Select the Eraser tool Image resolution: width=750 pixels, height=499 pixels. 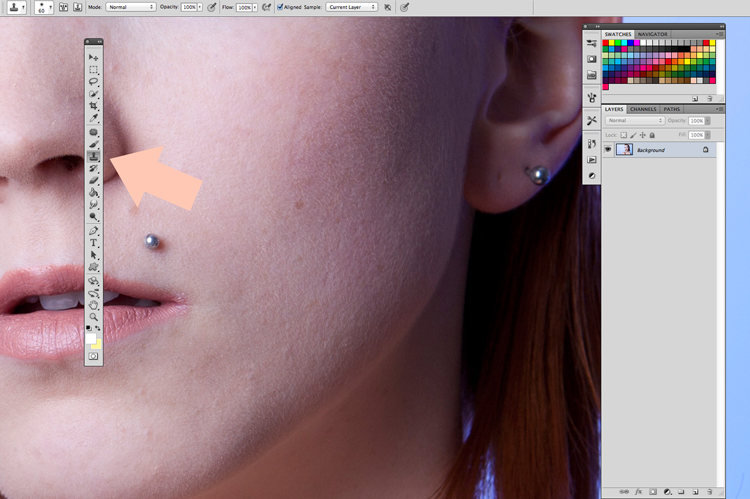94,181
